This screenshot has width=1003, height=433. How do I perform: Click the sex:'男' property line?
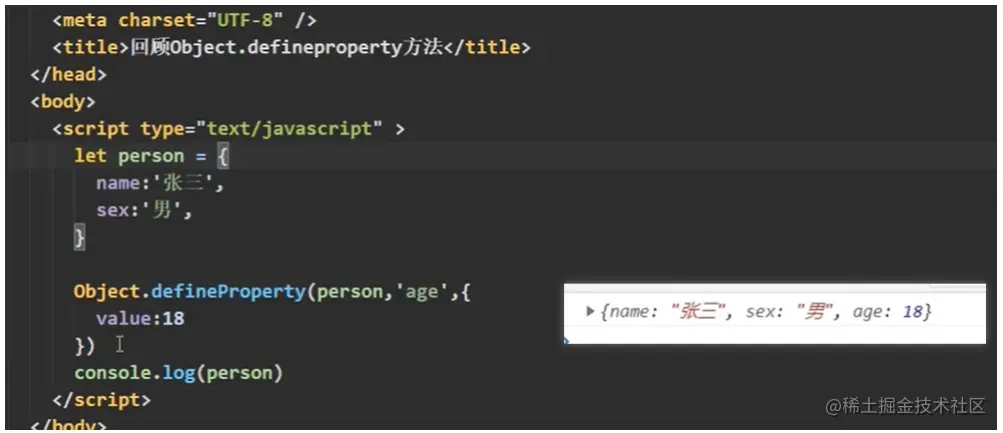tap(144, 210)
